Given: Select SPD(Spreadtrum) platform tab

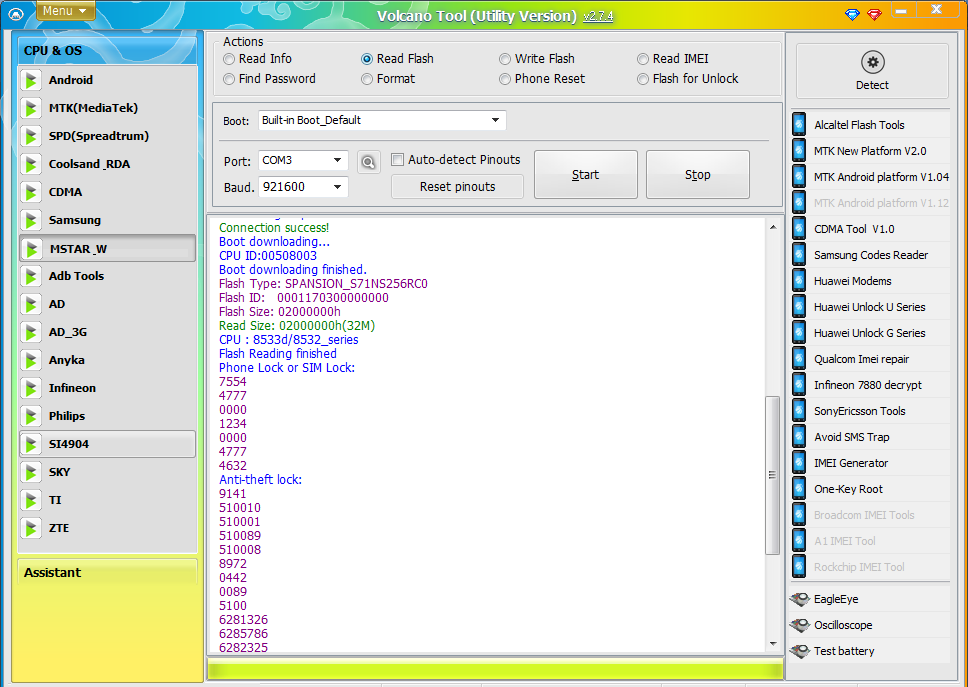Looking at the screenshot, I should pos(107,136).
